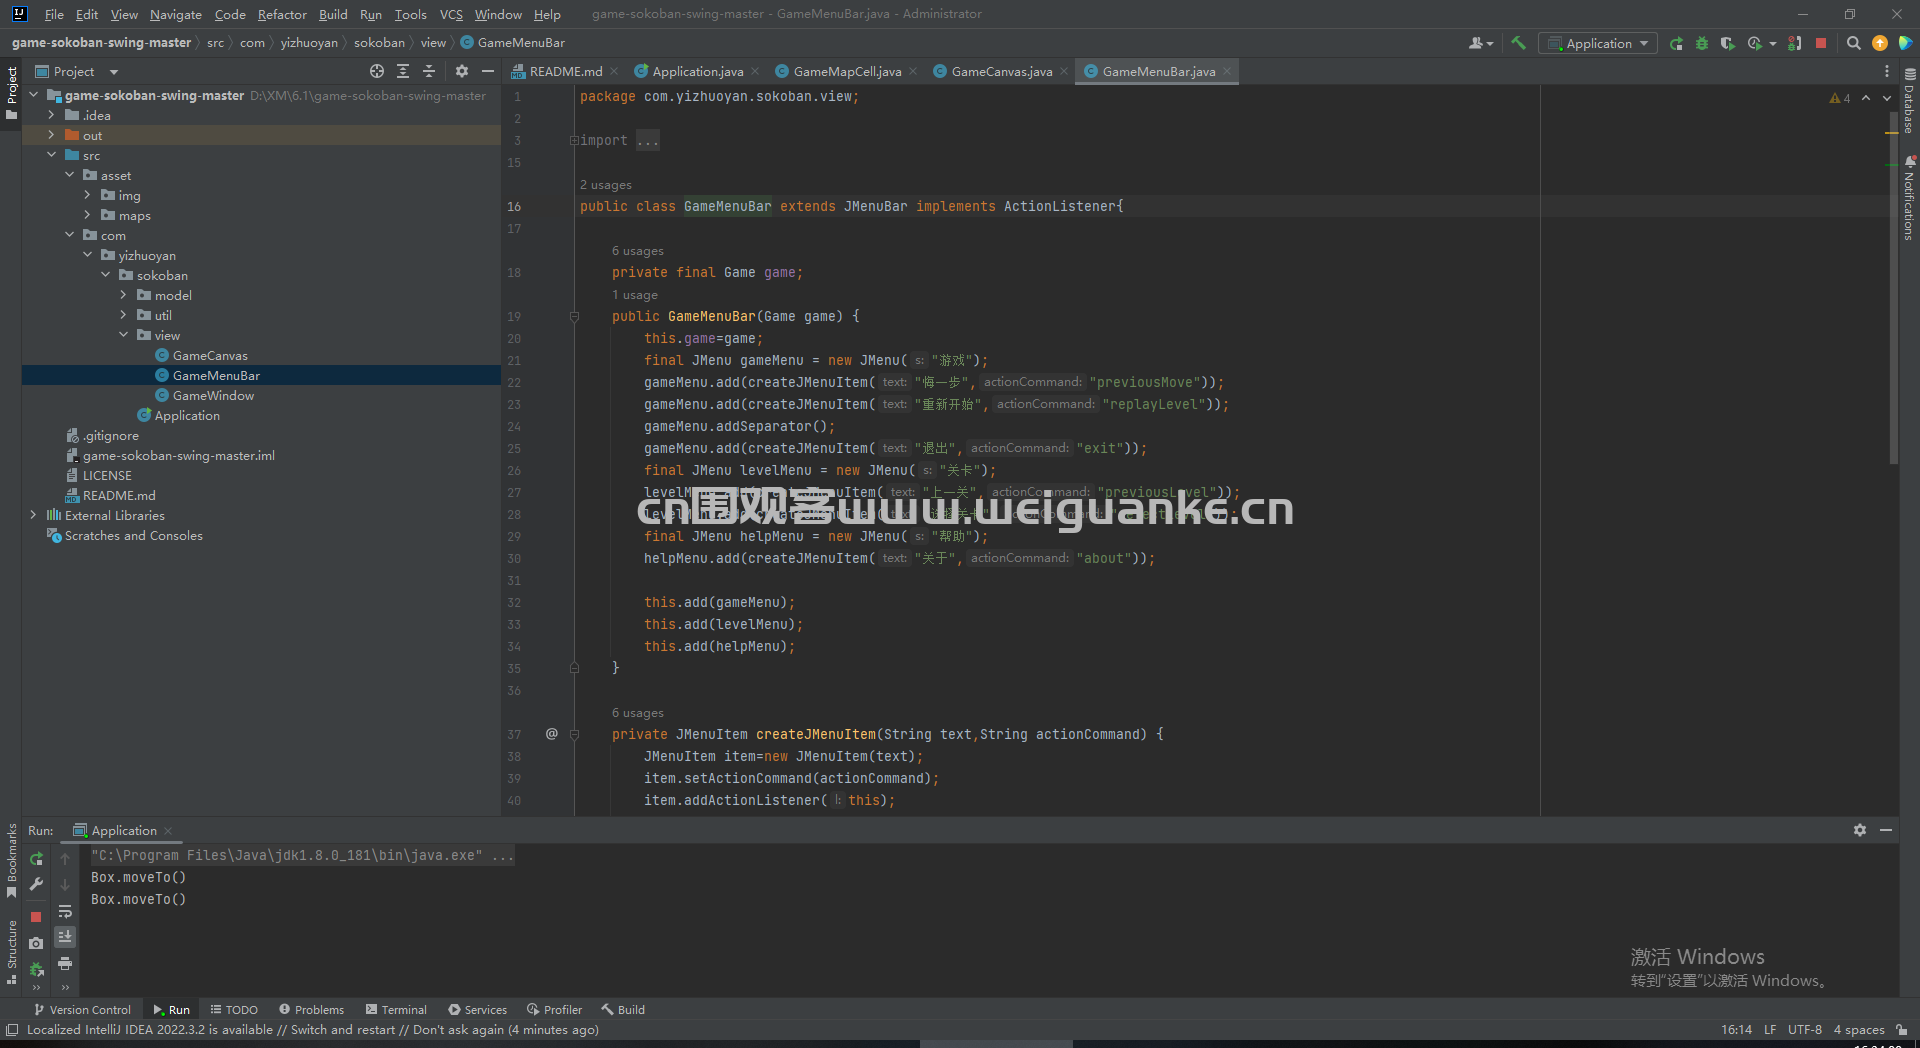1920x1048 pixels.
Task: Click the print icon in Run panel
Action: tap(65, 963)
